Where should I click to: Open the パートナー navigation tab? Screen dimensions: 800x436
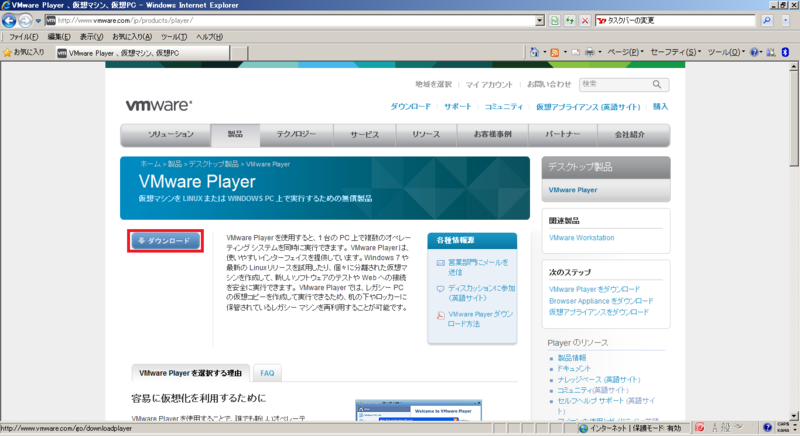point(562,134)
